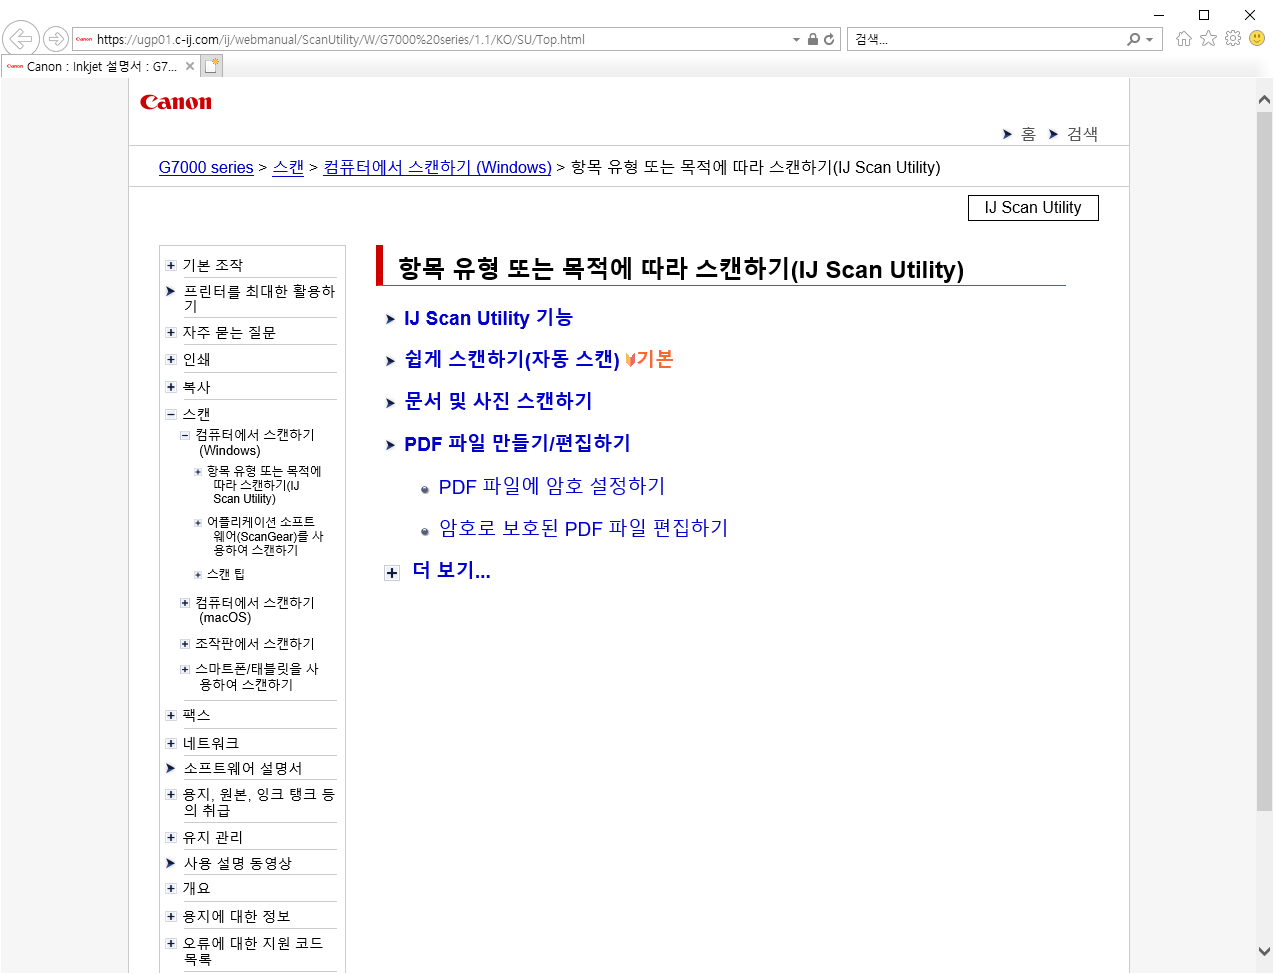Click the security lock icon in address bar
This screenshot has height=974, width=1274.
(813, 39)
